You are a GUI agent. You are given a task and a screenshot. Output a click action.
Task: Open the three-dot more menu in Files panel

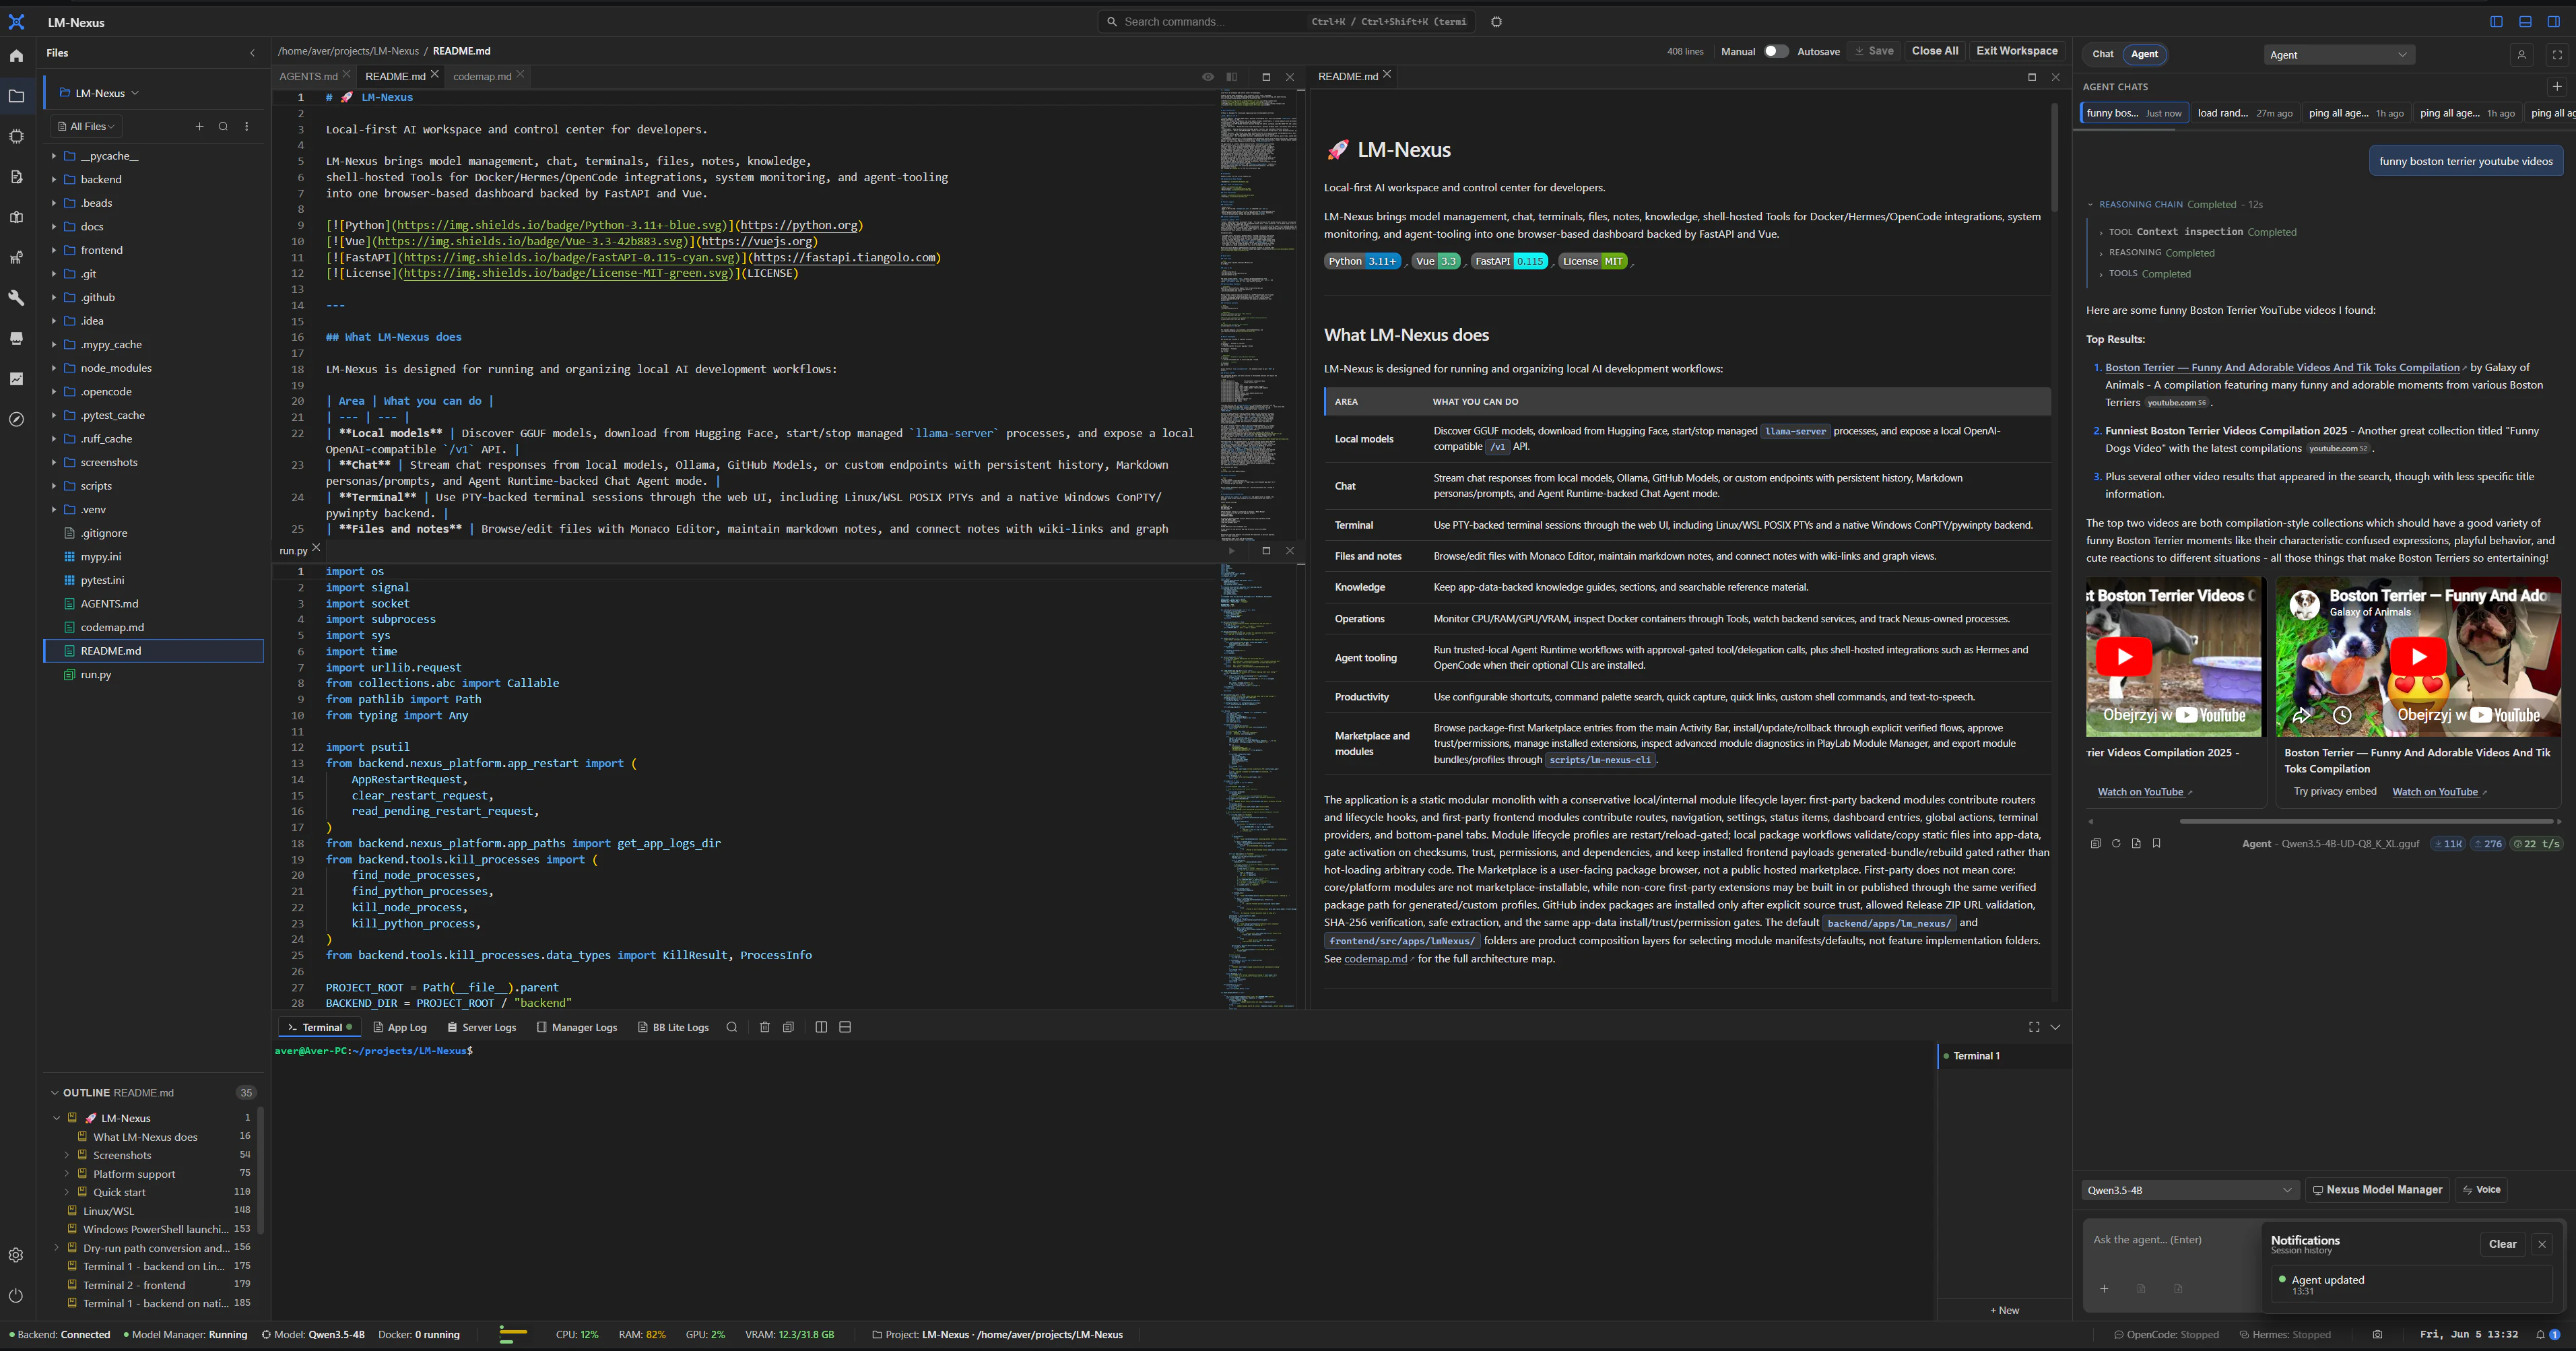(247, 126)
